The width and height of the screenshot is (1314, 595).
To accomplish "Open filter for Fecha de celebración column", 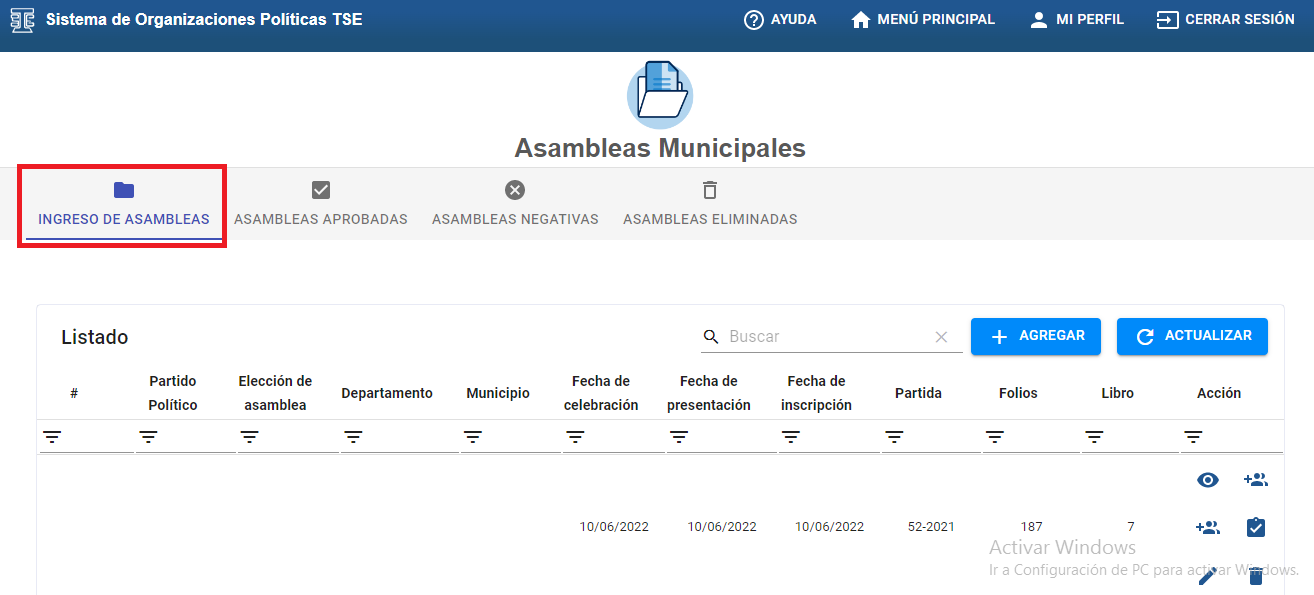I will coord(575,437).
